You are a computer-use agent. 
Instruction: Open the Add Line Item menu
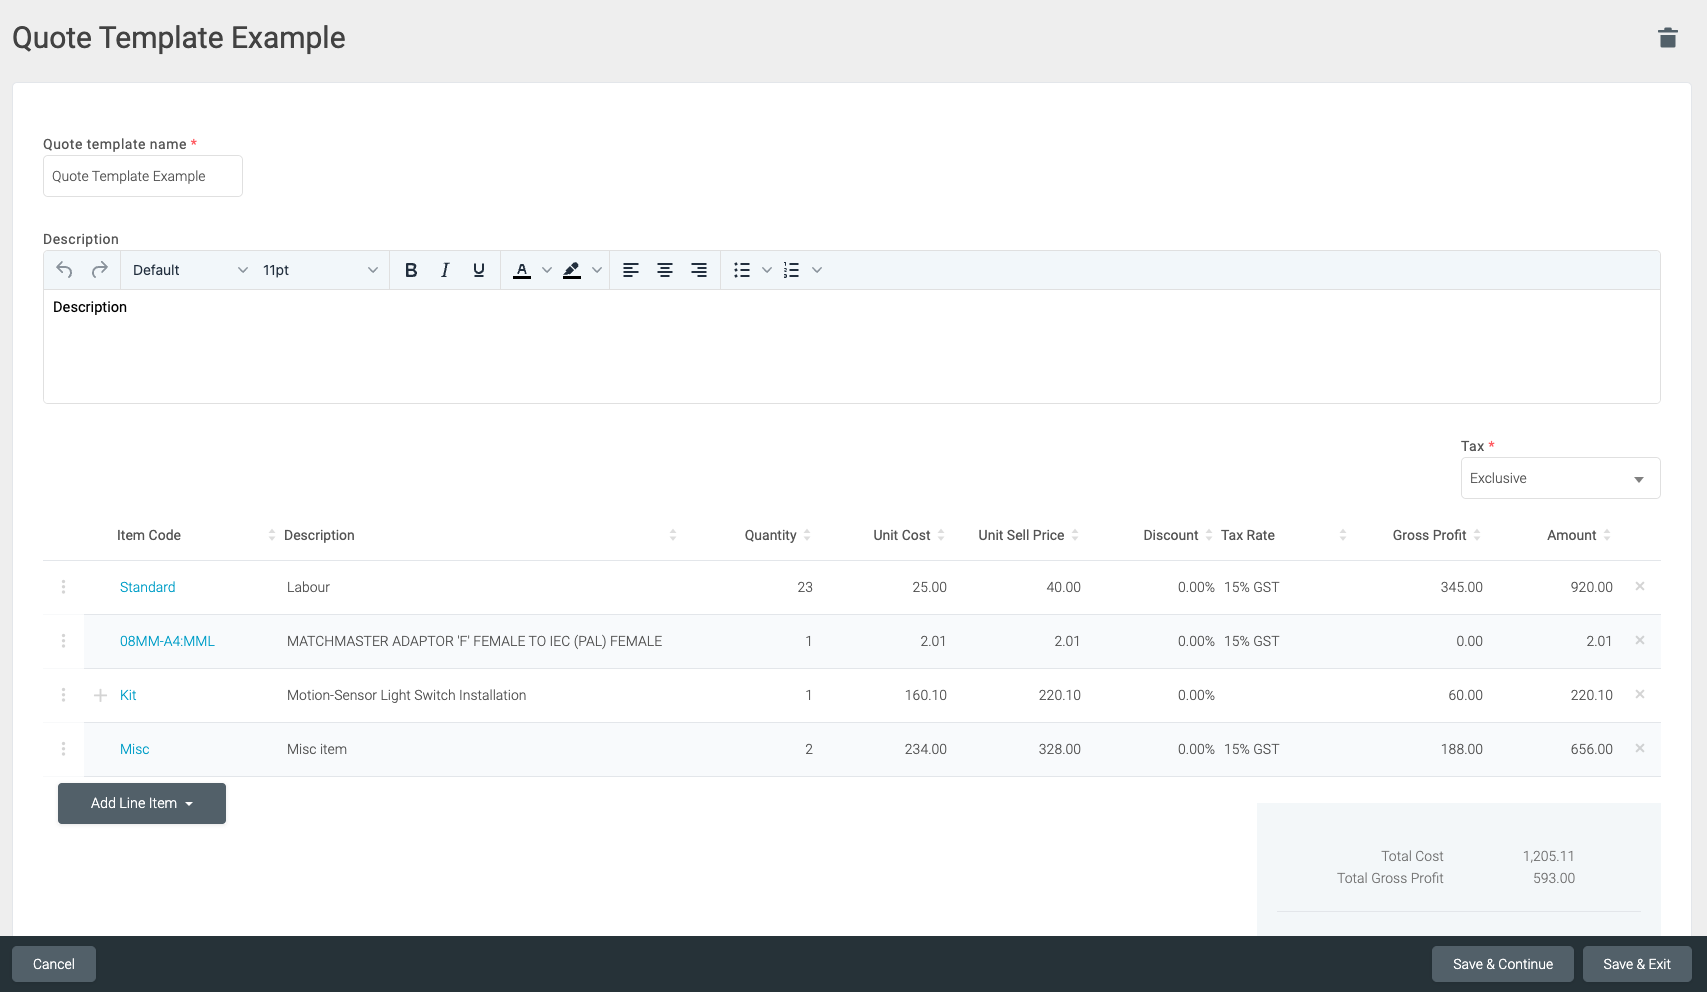tap(142, 803)
